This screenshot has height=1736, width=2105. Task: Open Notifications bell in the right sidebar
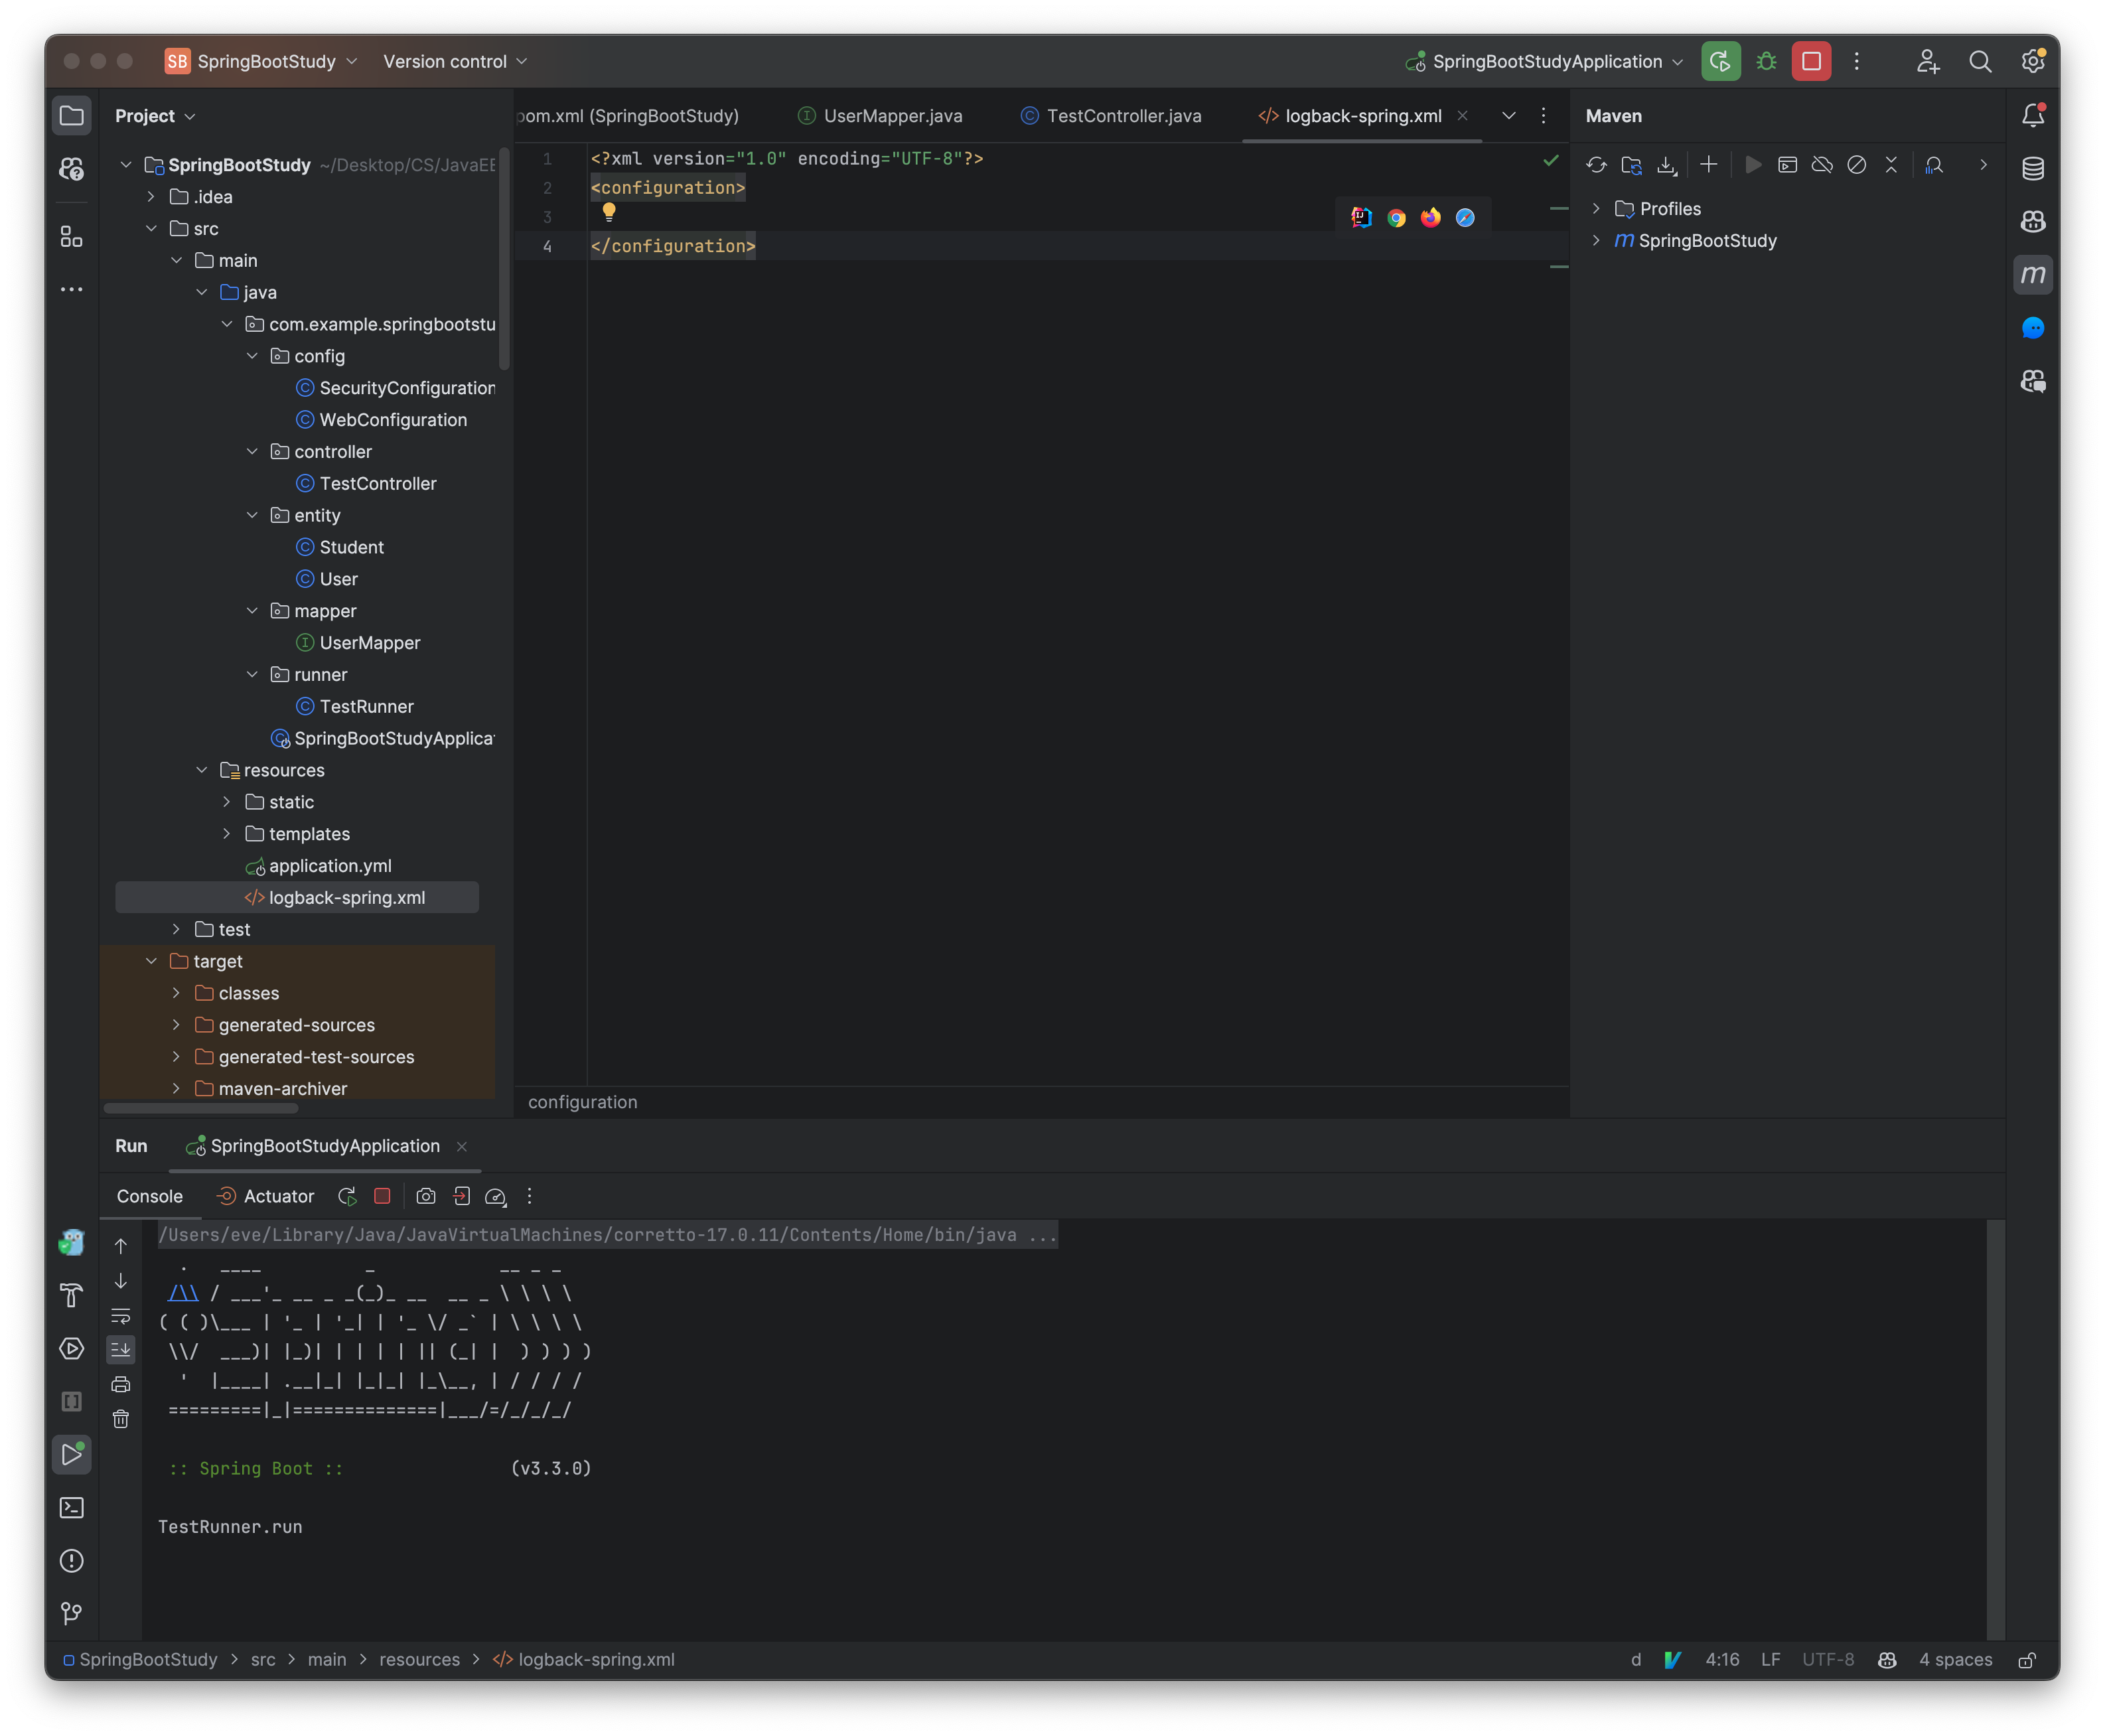click(2032, 115)
